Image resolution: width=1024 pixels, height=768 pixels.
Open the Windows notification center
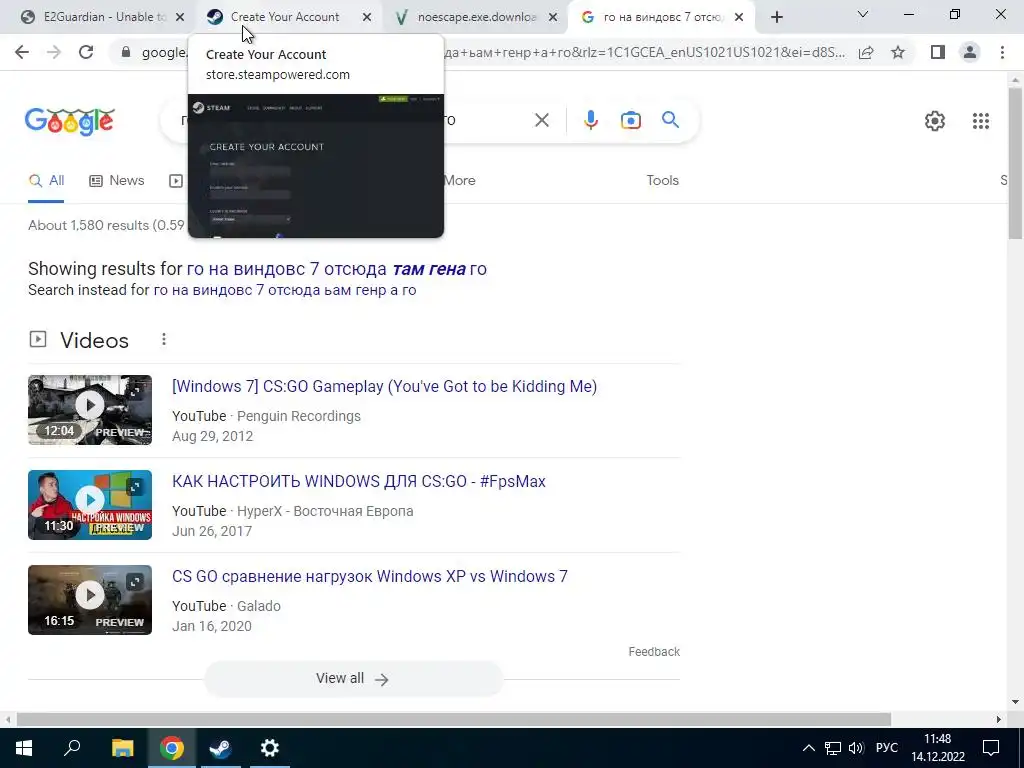coord(991,748)
